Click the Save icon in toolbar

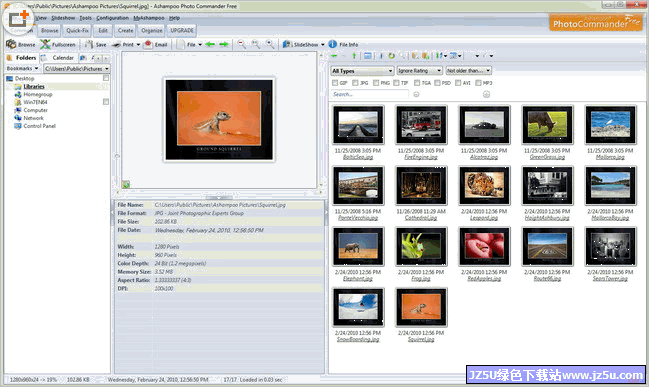(x=89, y=44)
